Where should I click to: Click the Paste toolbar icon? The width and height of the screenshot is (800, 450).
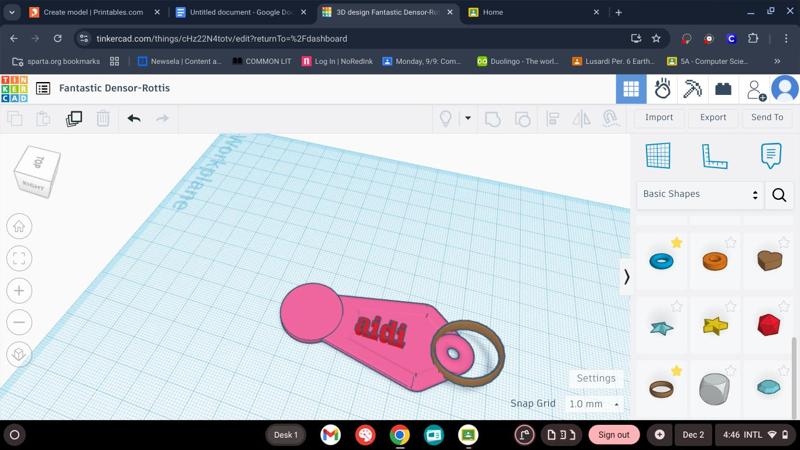[43, 119]
